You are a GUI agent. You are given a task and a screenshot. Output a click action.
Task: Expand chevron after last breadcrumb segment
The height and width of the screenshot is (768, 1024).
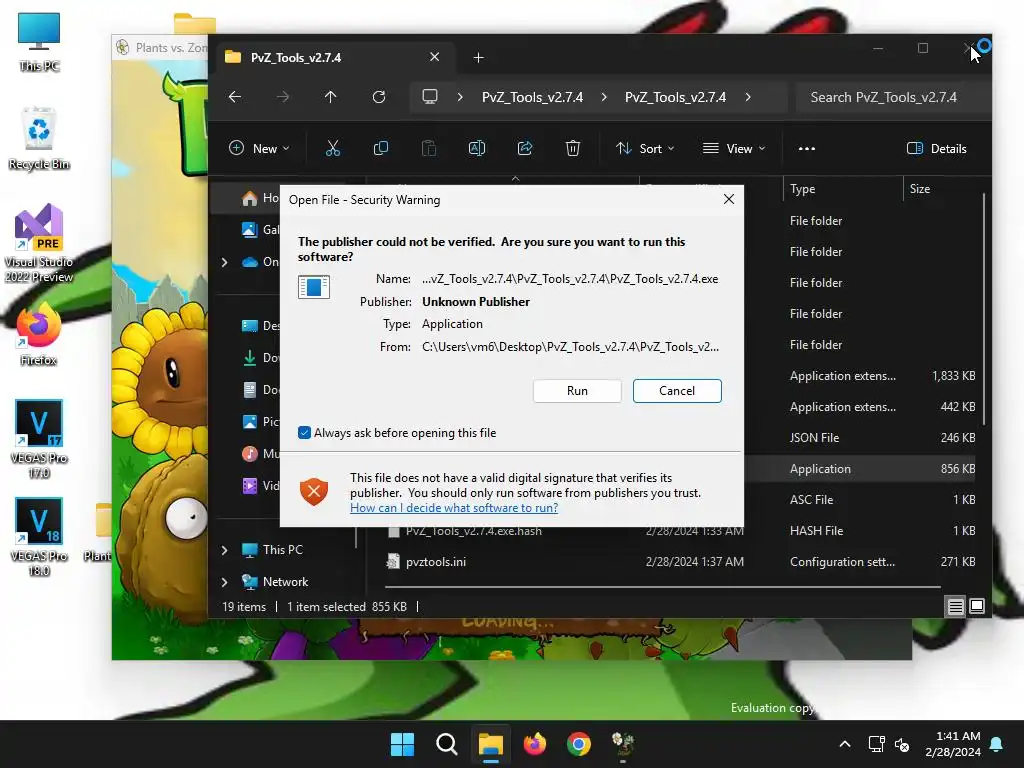coord(748,97)
